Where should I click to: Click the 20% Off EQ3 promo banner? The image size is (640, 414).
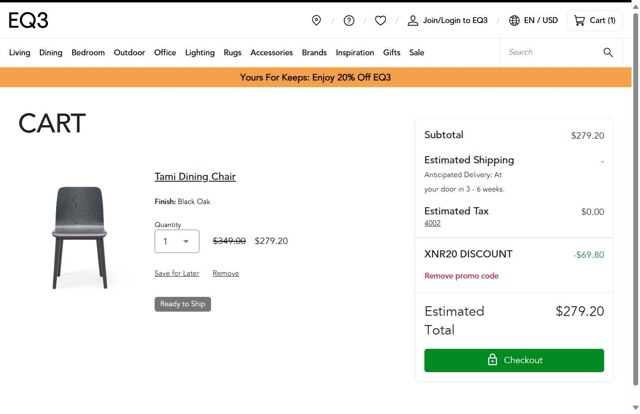click(316, 77)
